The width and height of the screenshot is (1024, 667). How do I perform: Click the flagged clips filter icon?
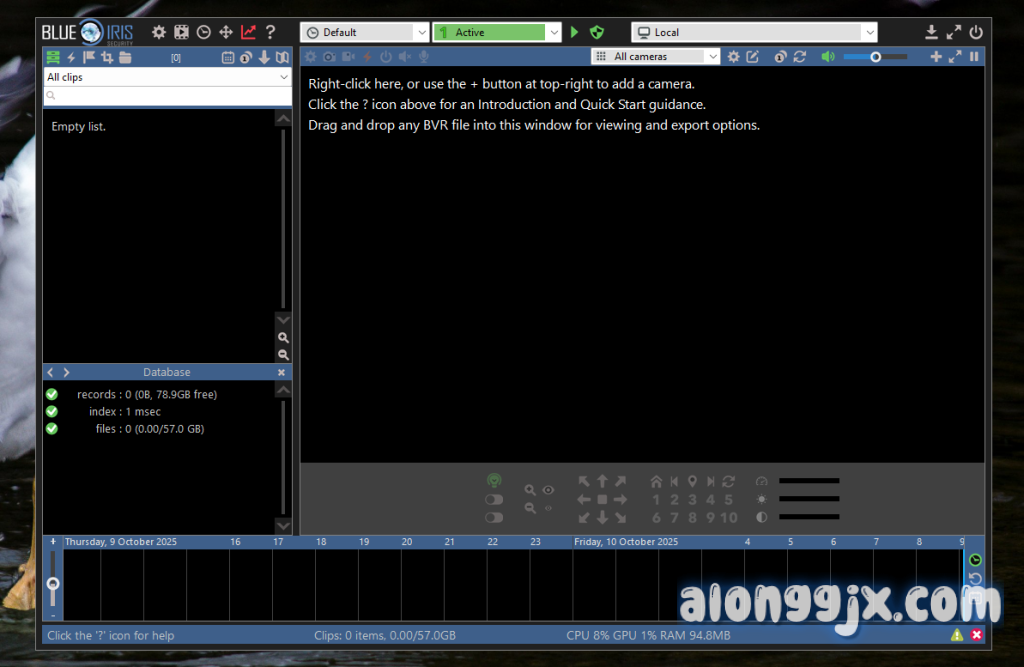tap(89, 57)
